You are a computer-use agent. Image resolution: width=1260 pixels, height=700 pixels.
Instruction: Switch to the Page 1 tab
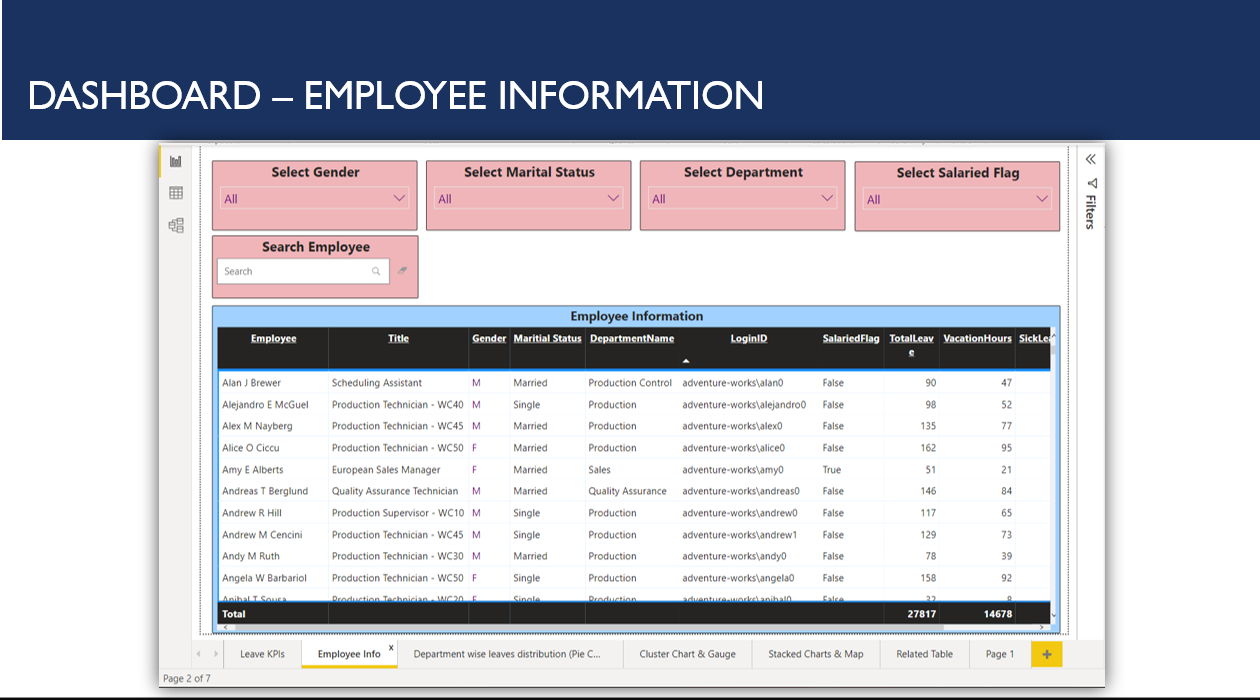tap(999, 654)
